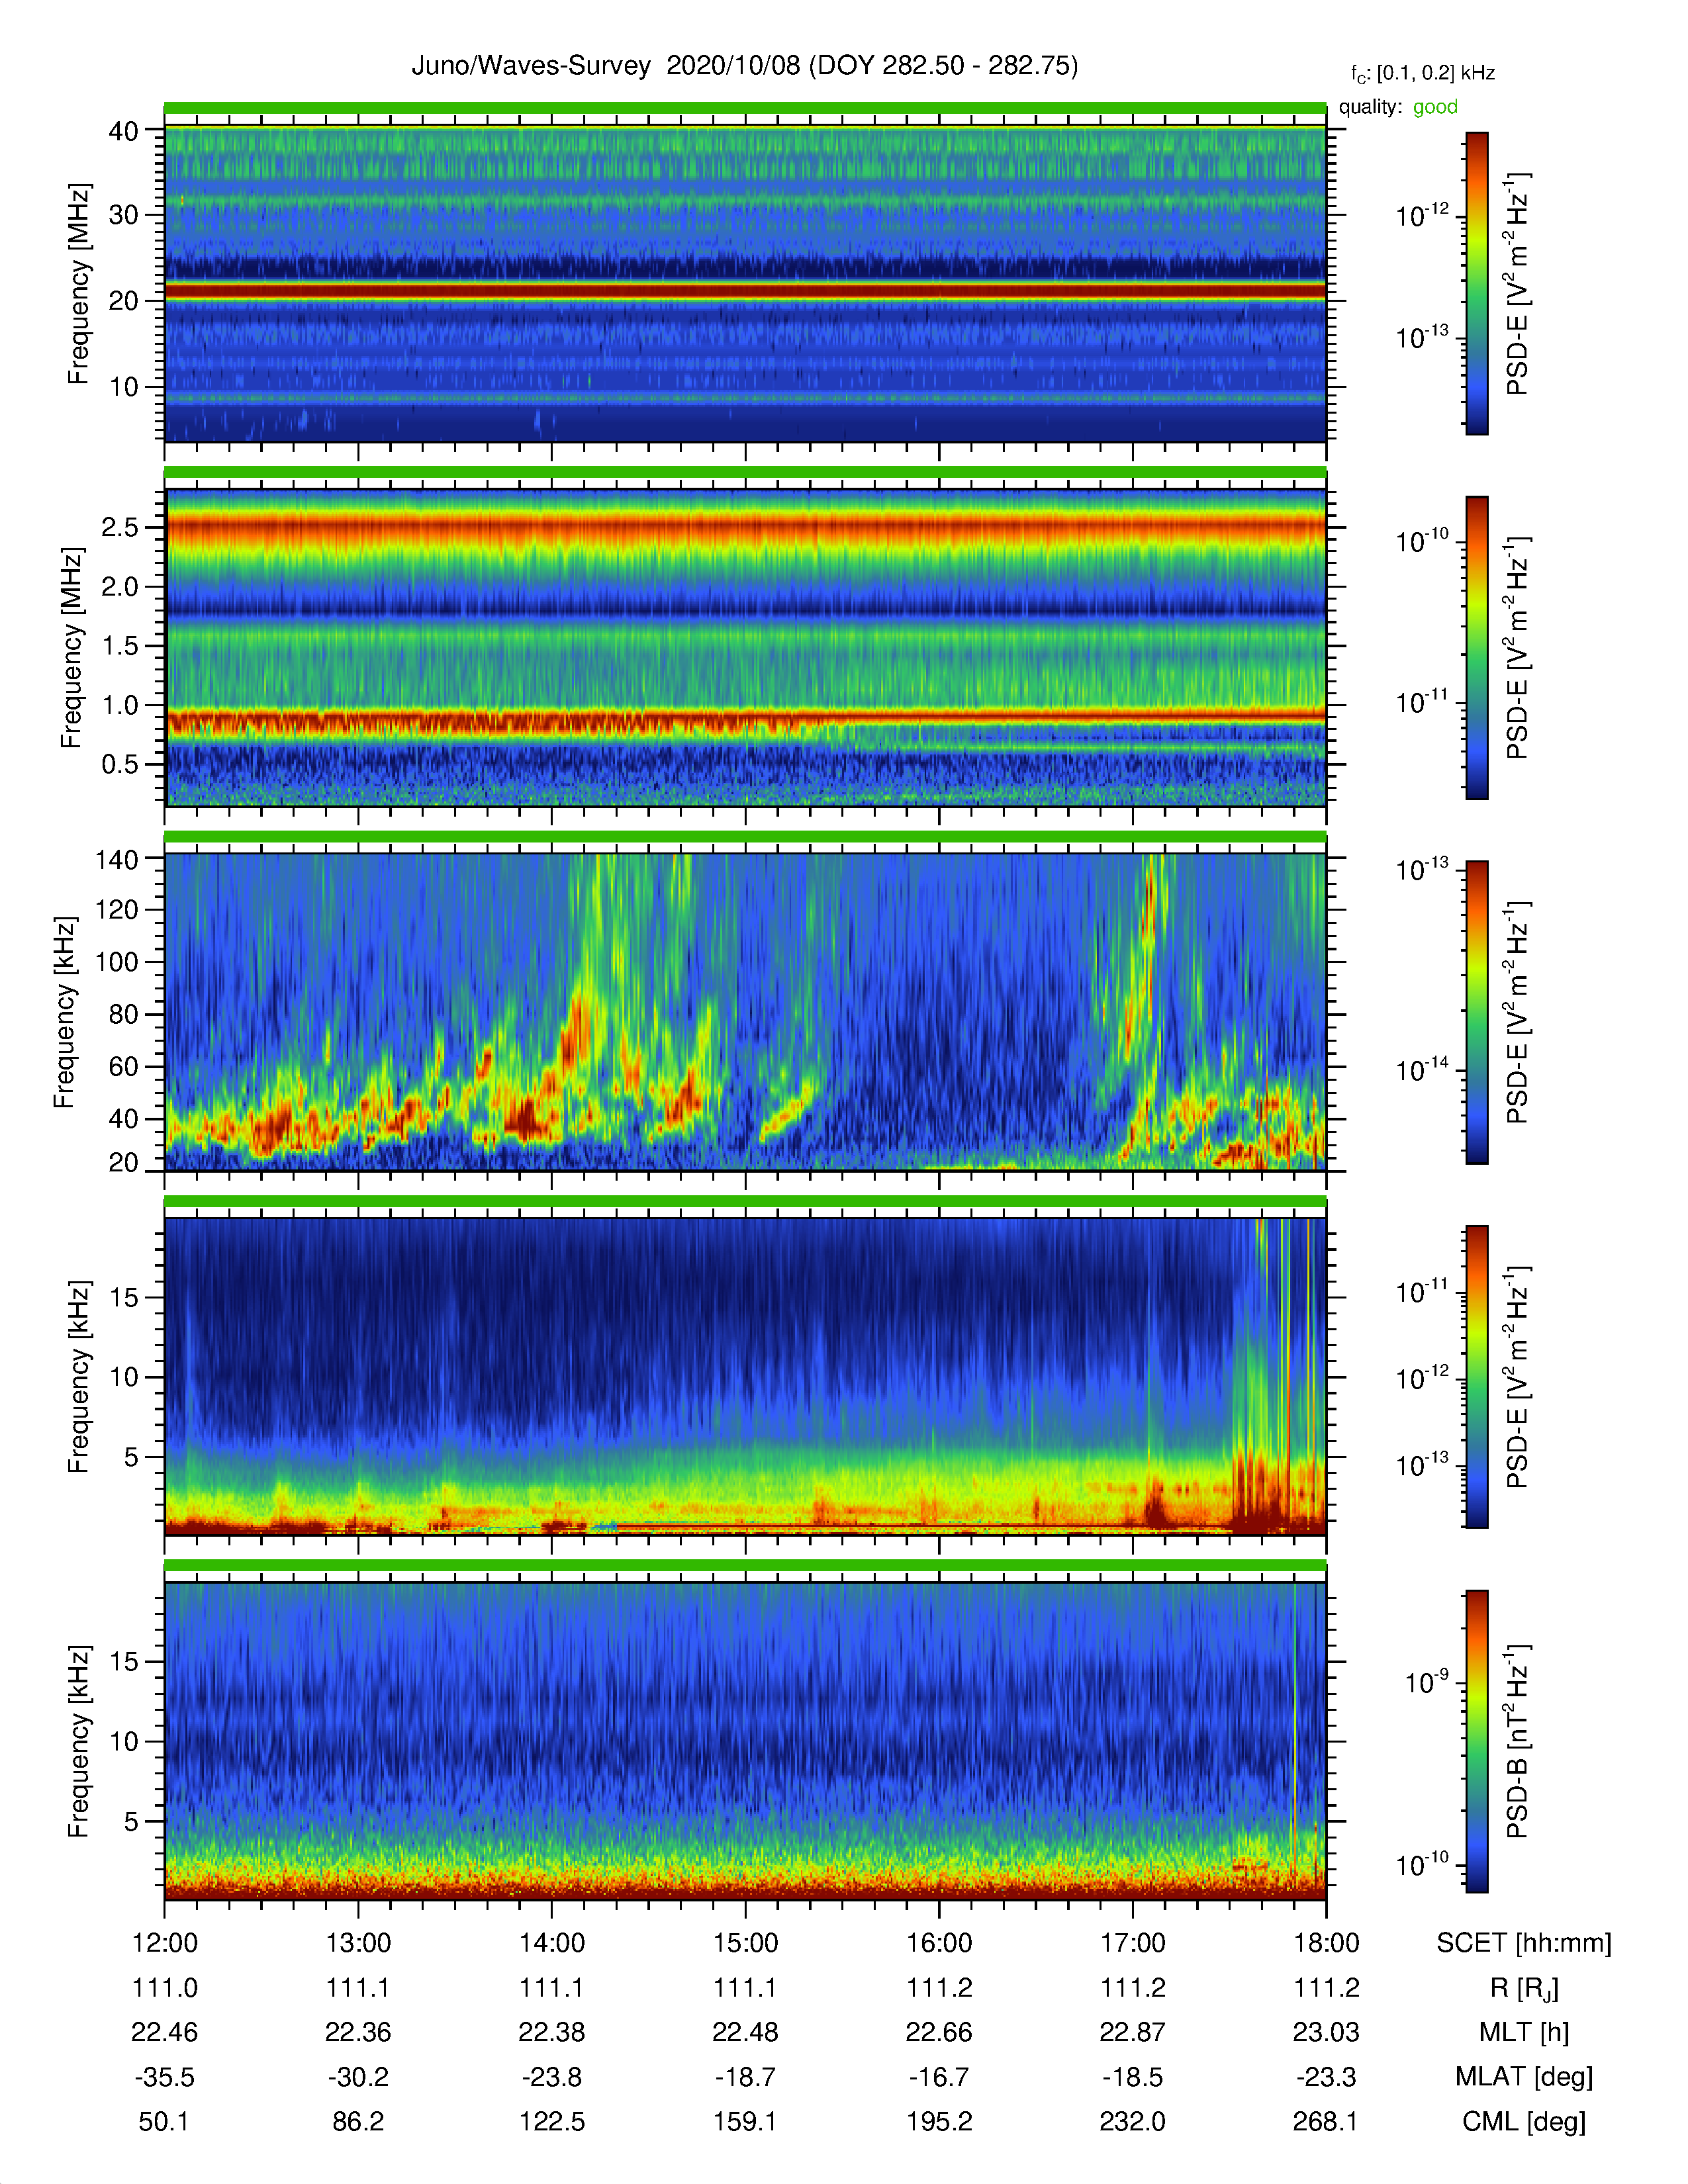The image size is (1688, 2184).
Task: Click the 17:00 SCET time label
Action: [x=1133, y=1943]
